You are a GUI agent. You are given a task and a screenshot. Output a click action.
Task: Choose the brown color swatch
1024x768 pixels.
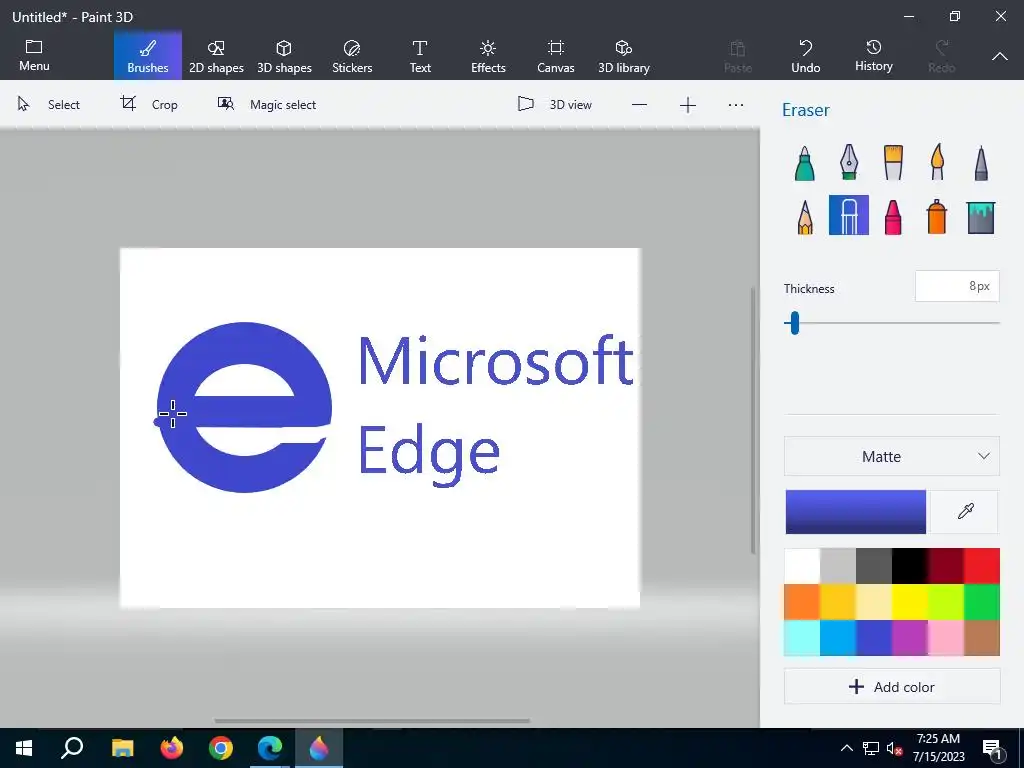[982, 637]
